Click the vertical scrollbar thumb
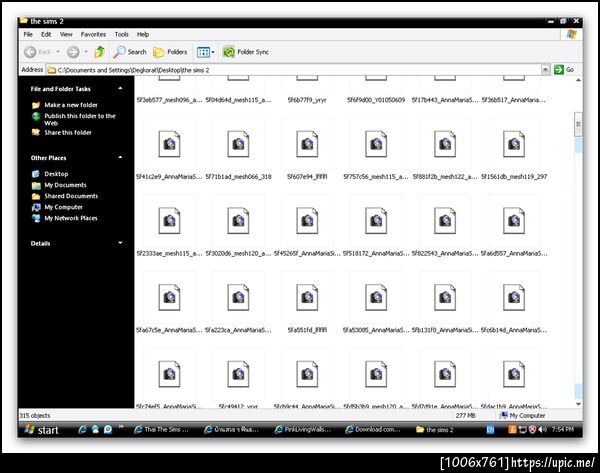 pyautogui.click(x=578, y=124)
